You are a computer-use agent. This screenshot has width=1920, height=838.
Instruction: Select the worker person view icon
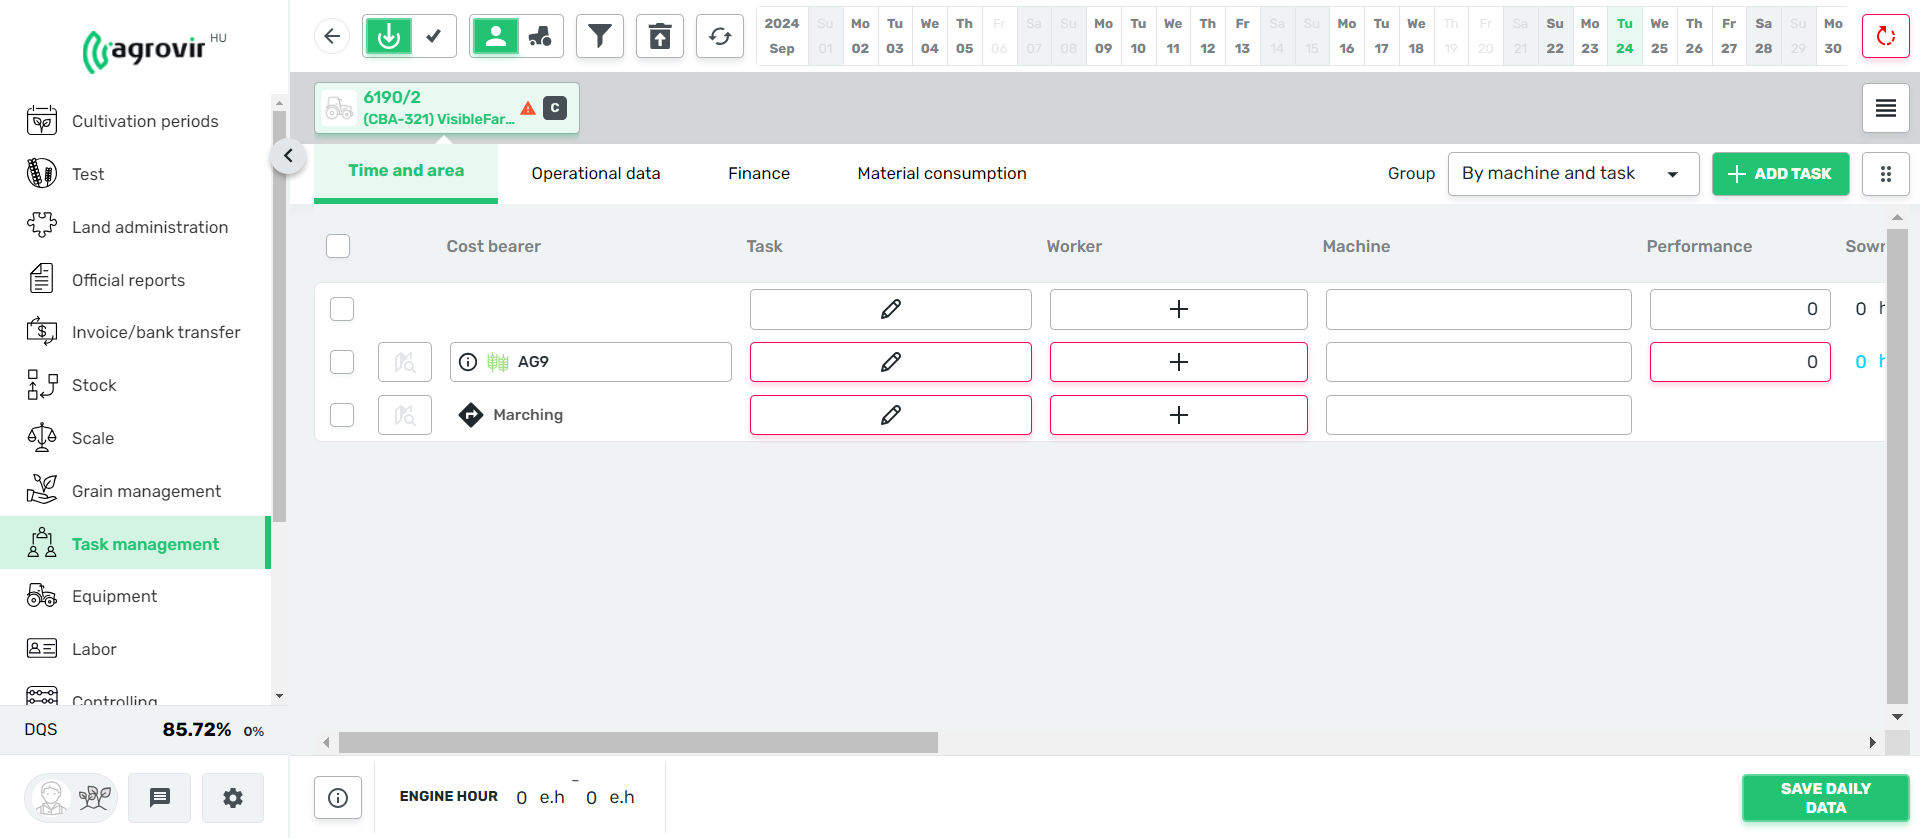tap(495, 37)
